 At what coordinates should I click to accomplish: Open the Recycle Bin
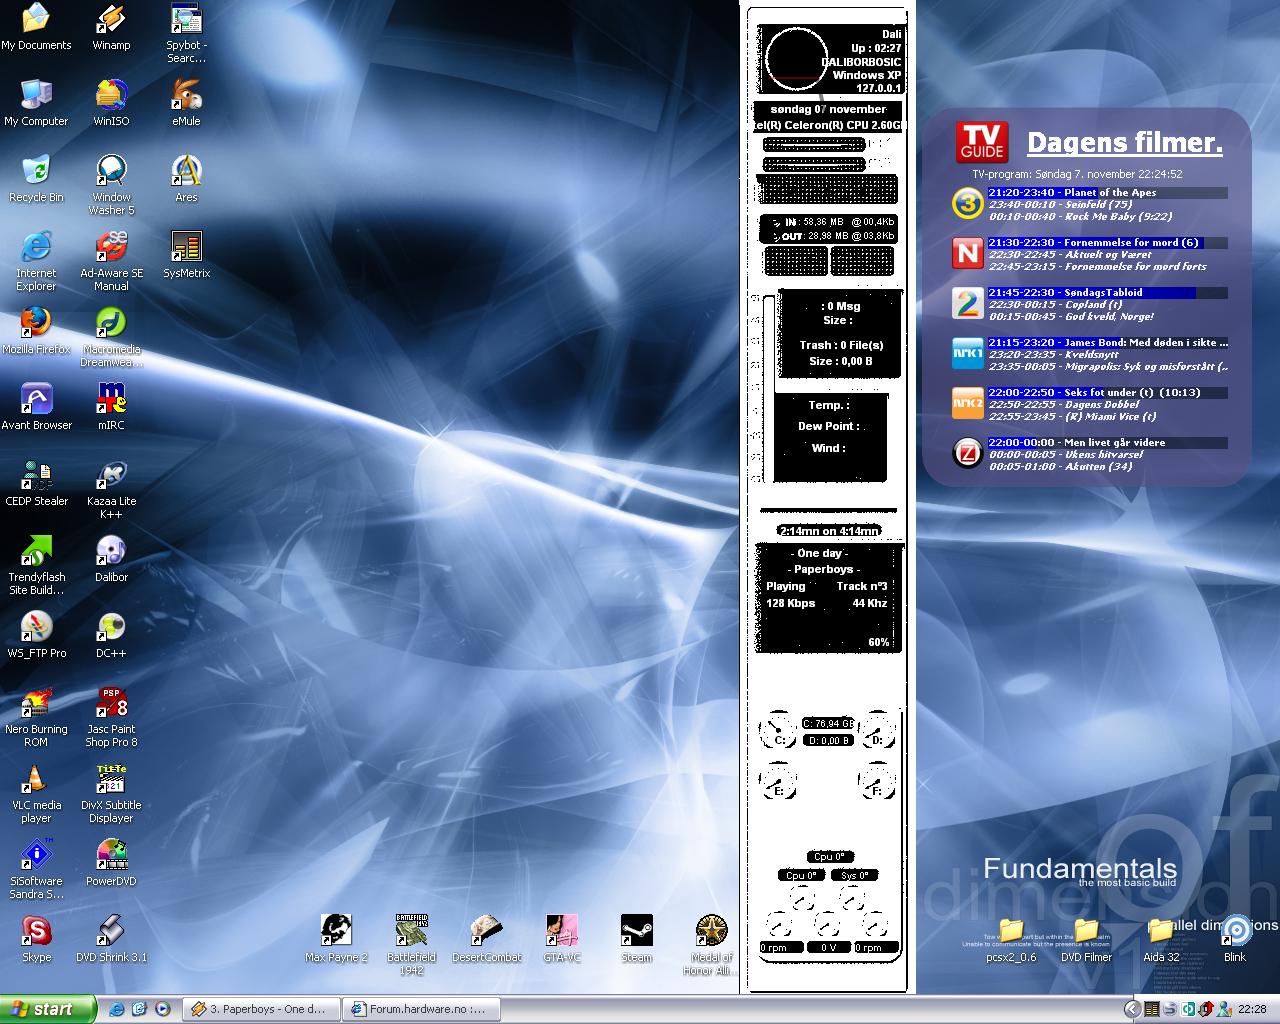coord(36,180)
